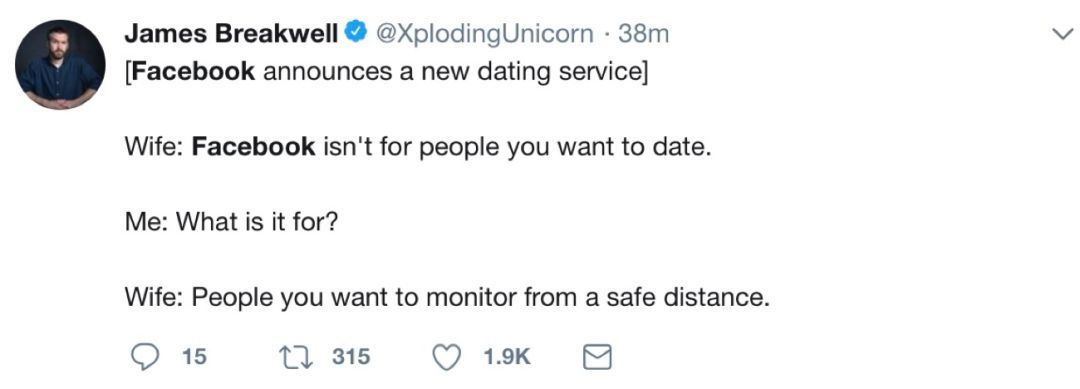Open the tweet options chevron menu
Screen dimensions: 1080x389
(x=1062, y=34)
